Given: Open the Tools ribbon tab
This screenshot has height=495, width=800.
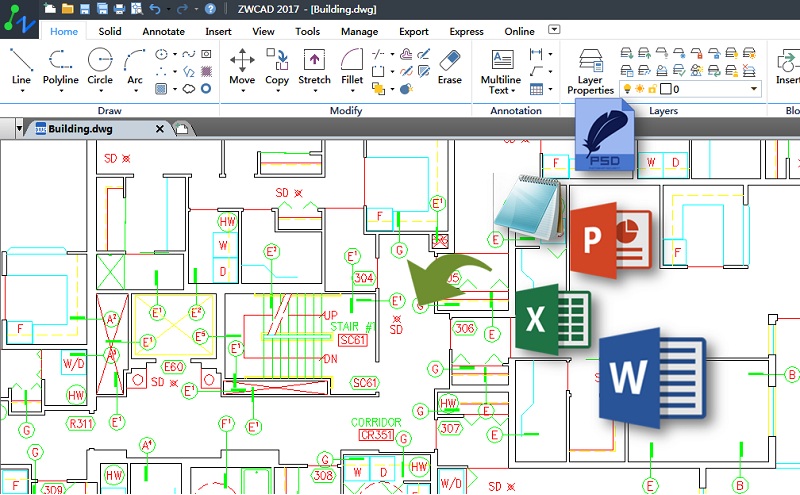Looking at the screenshot, I should (308, 31).
